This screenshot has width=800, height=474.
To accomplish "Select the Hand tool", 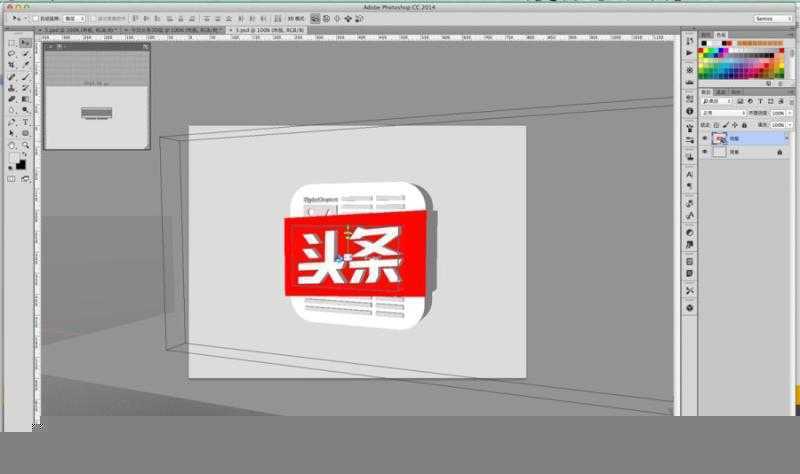I will [12, 145].
